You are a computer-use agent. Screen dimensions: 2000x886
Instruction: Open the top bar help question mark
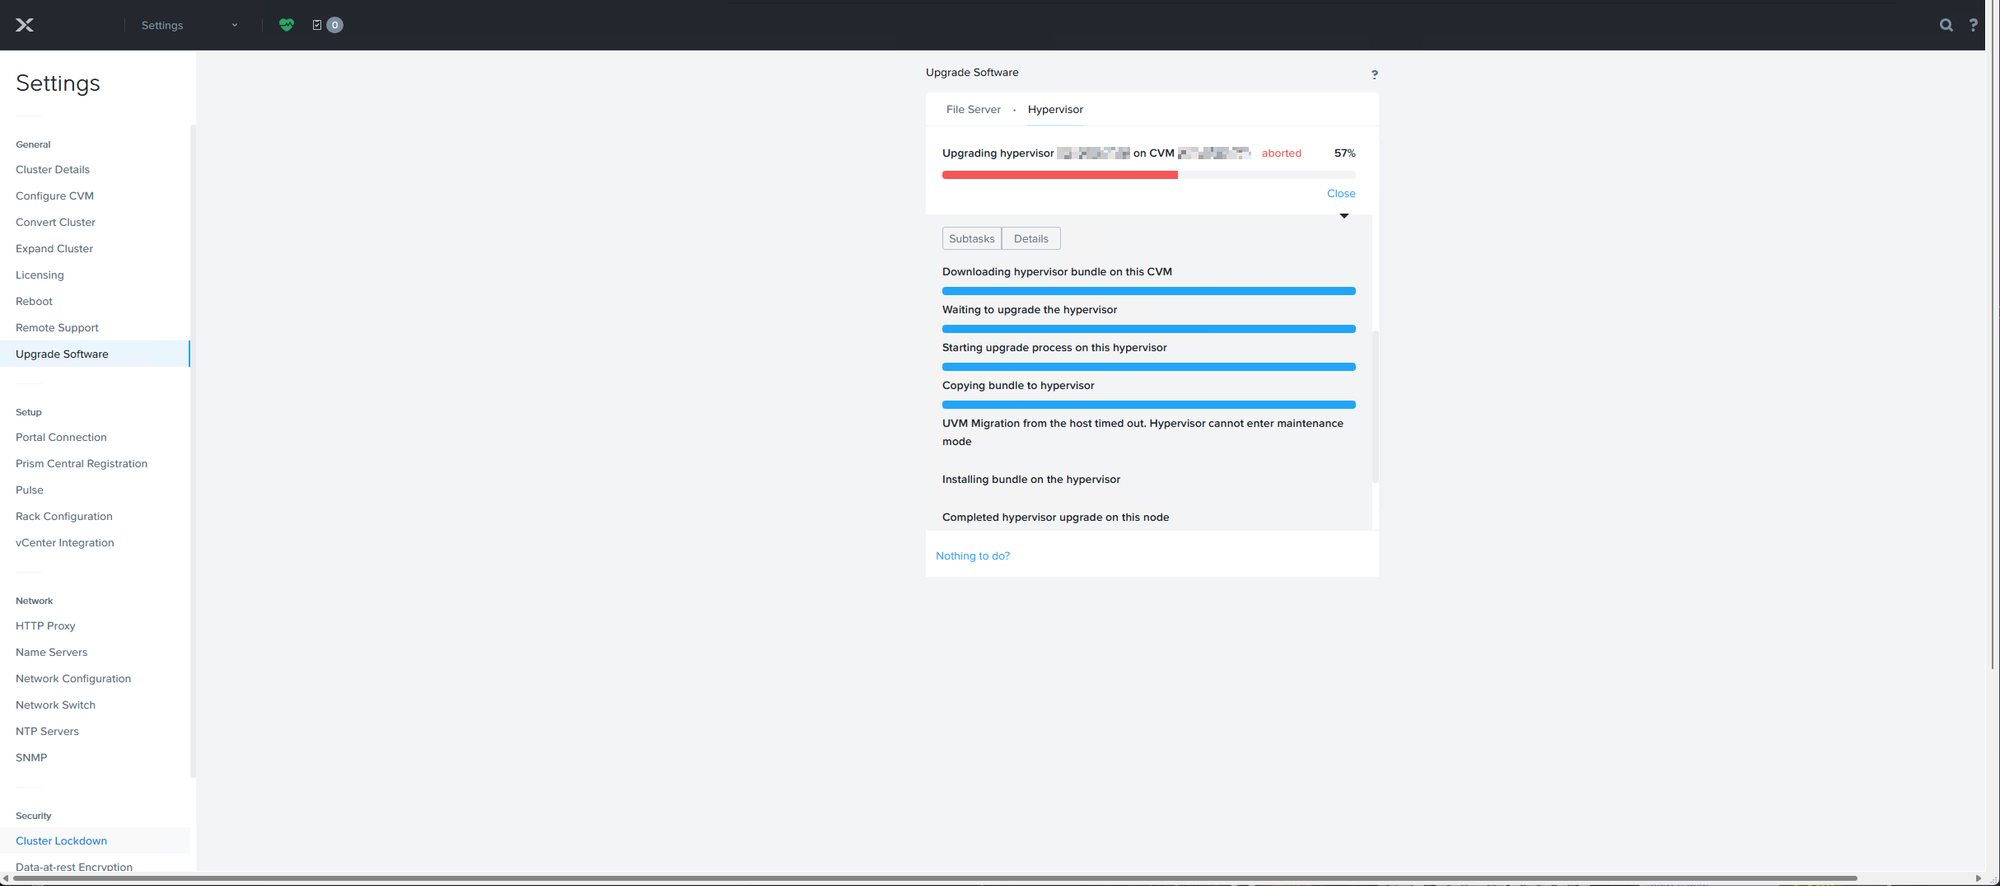point(1973,25)
